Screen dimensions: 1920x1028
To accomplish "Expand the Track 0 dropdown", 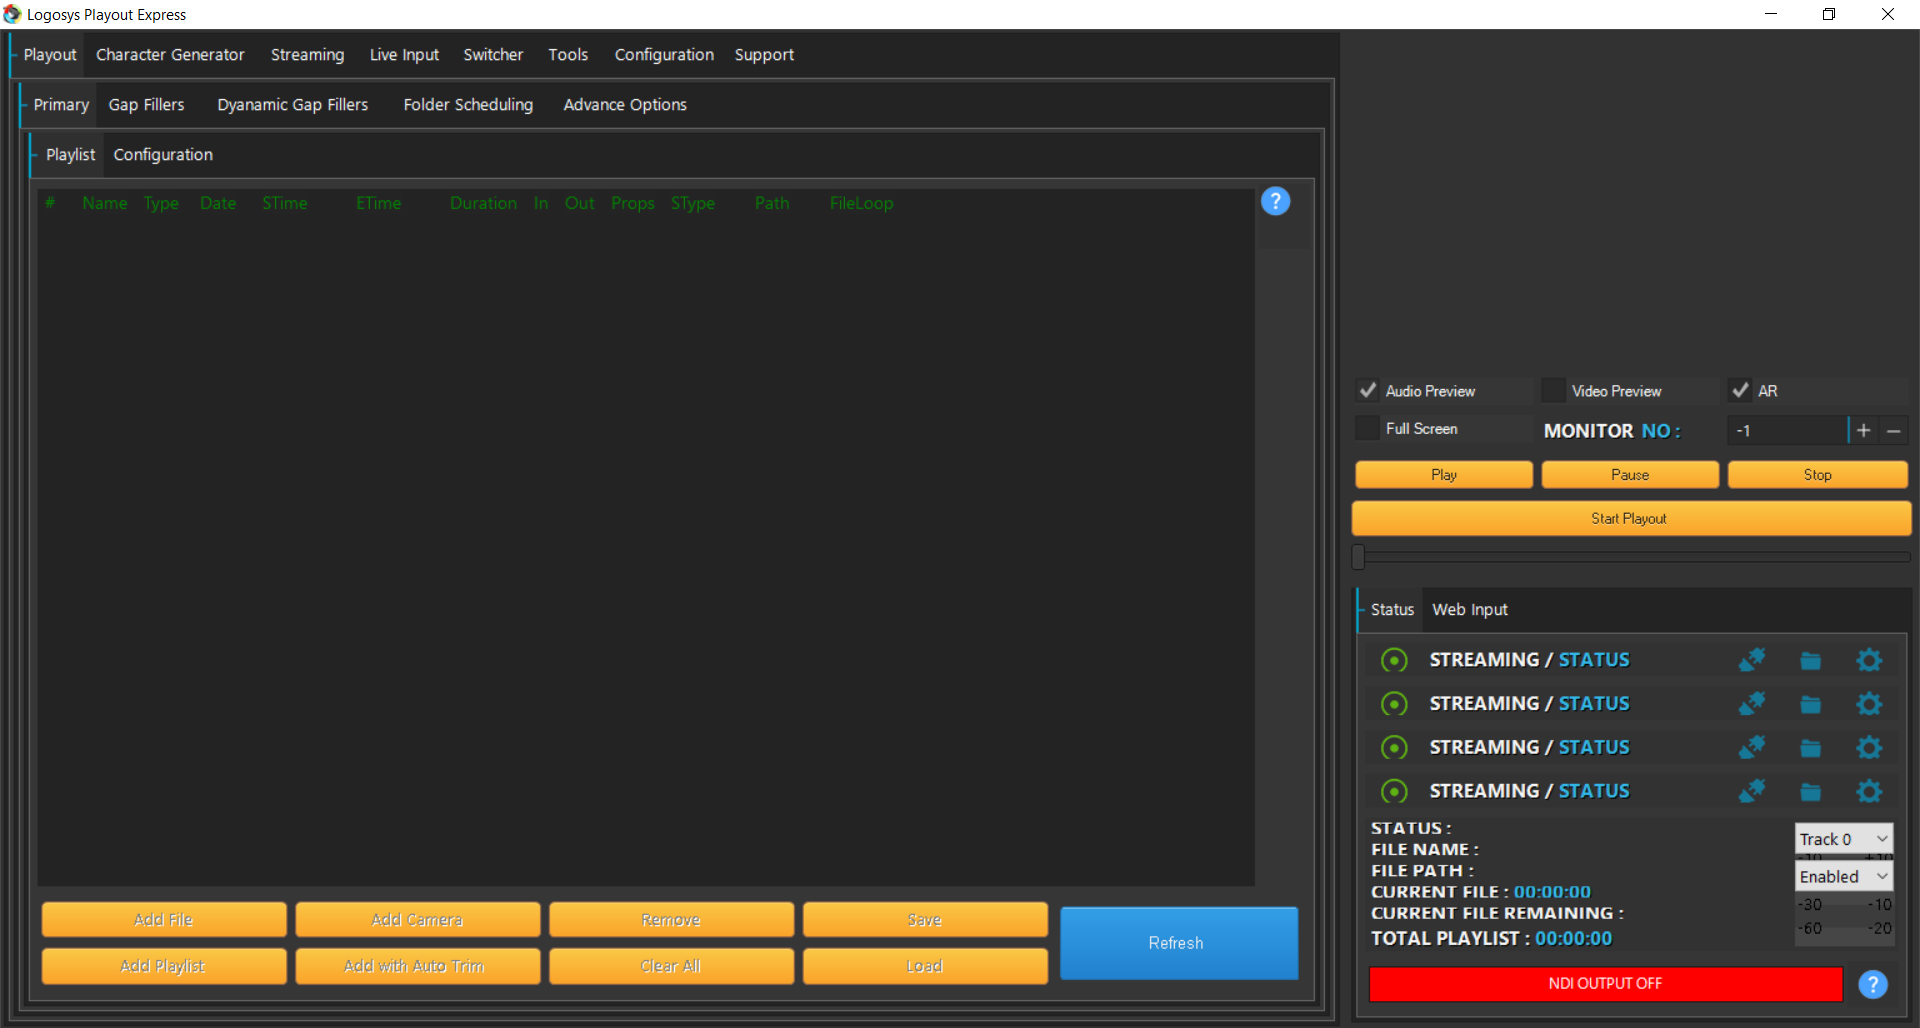I will pyautogui.click(x=1843, y=839).
